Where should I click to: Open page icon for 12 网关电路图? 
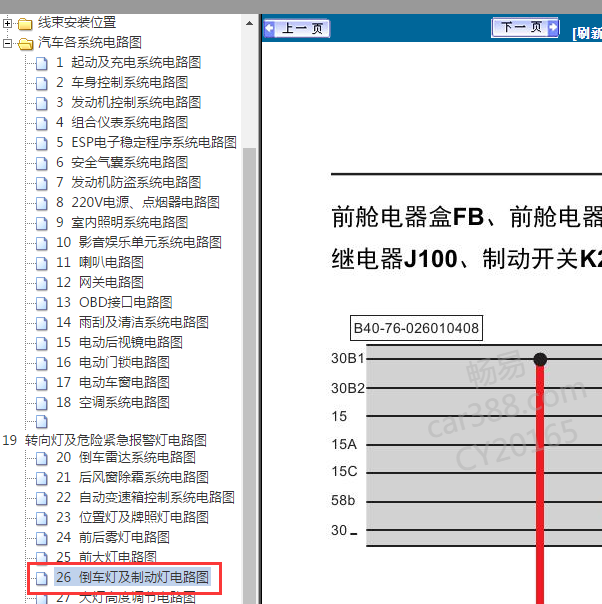[42, 284]
